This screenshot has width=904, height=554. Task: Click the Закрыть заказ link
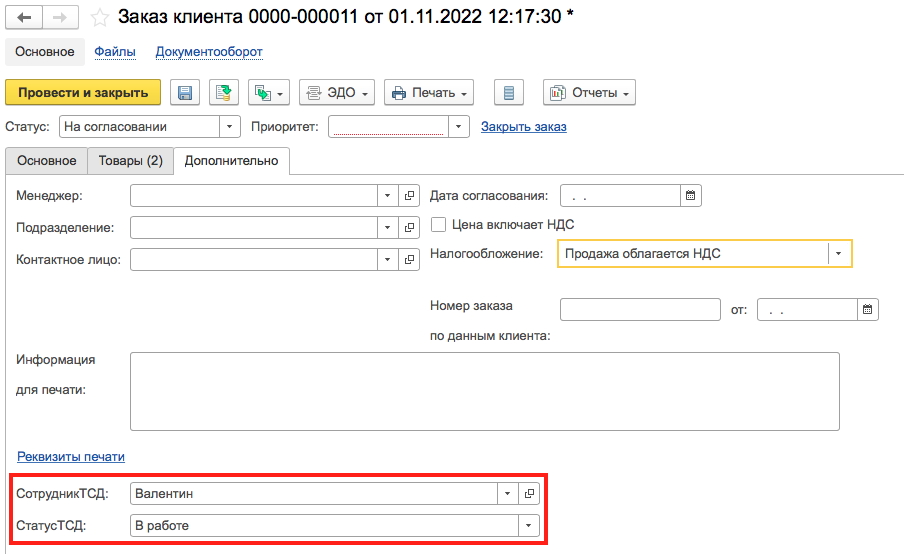[523, 127]
